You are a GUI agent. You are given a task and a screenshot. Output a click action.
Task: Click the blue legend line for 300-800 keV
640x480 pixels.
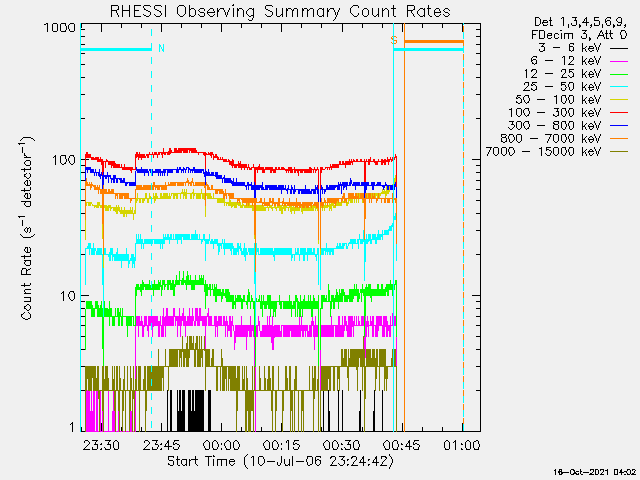tap(619, 126)
